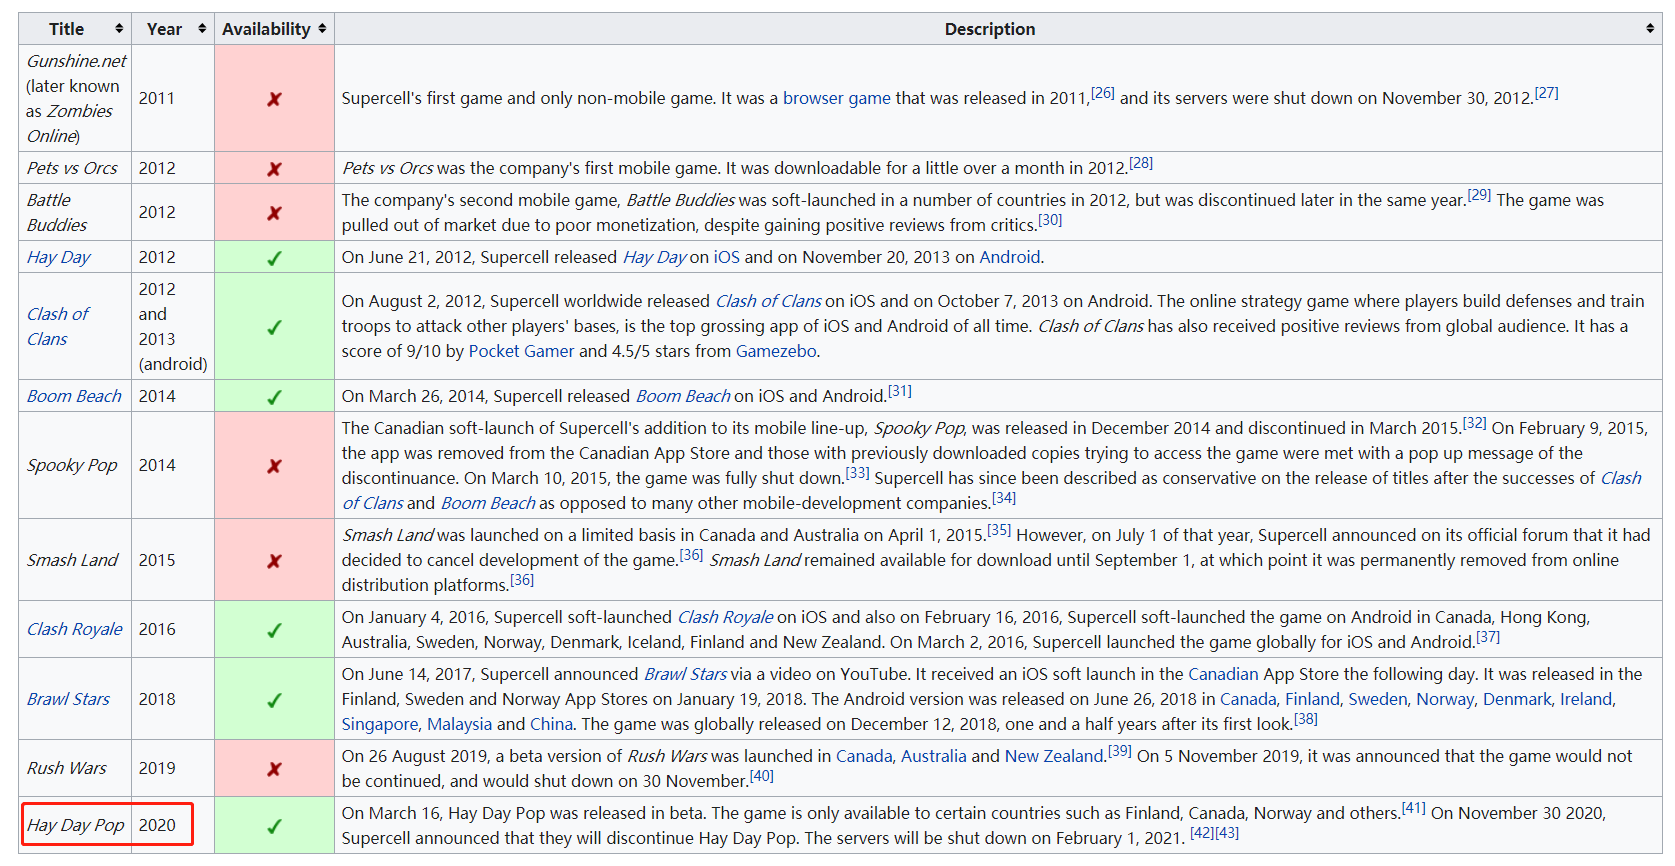This screenshot has height=866, width=1675.
Task: Open Gamezebo link
Action: pos(776,351)
